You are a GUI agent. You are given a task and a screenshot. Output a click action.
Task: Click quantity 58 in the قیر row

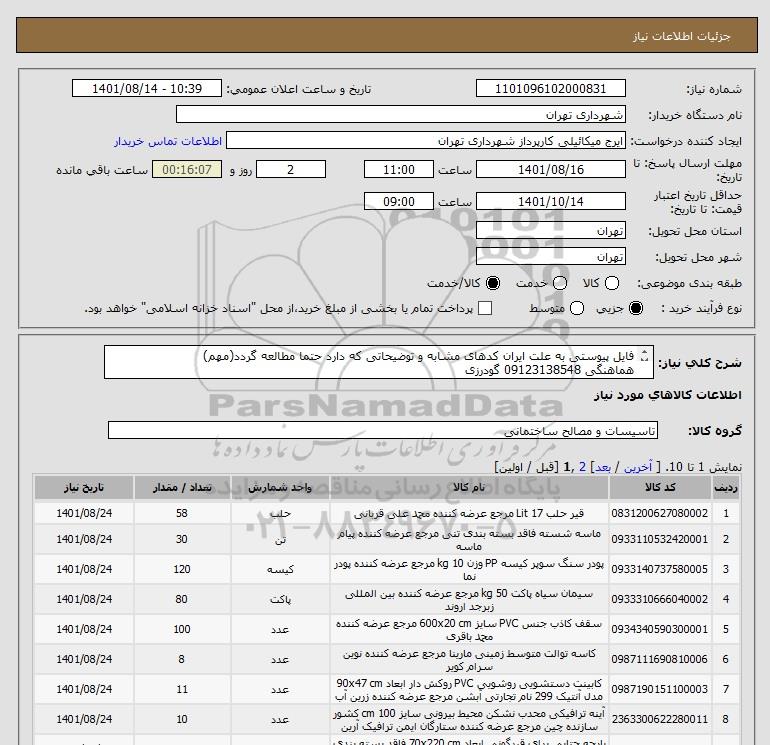tap(182, 513)
